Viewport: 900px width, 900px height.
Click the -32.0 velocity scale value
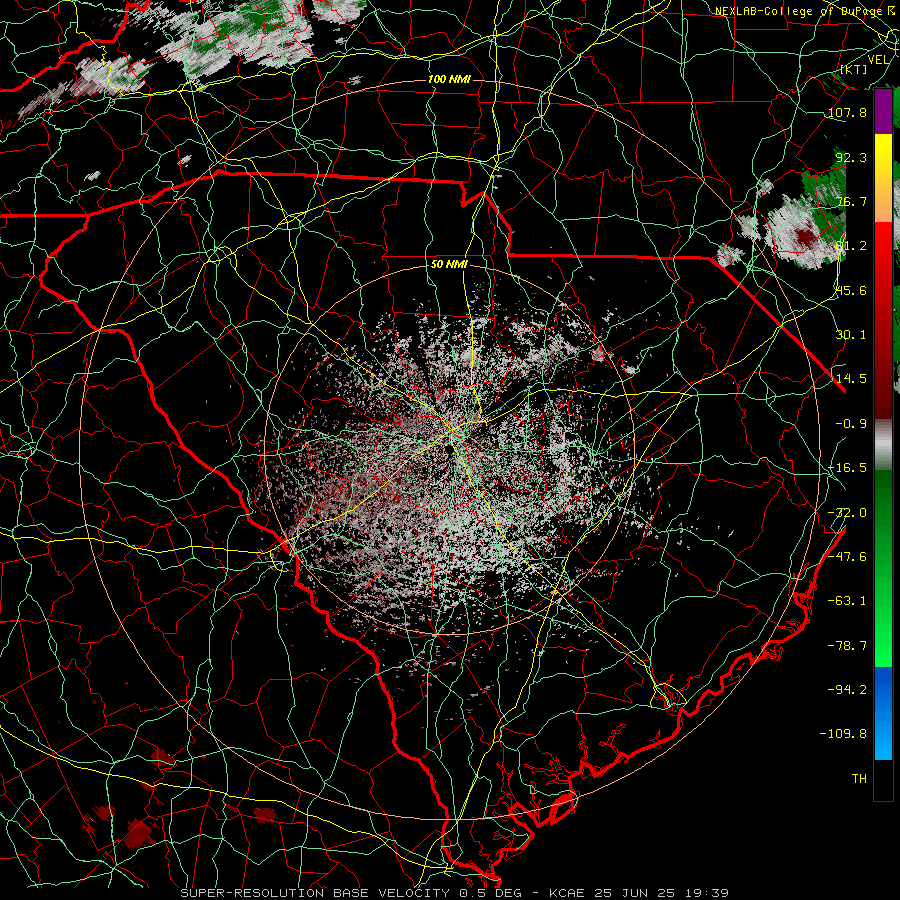pyautogui.click(x=847, y=513)
